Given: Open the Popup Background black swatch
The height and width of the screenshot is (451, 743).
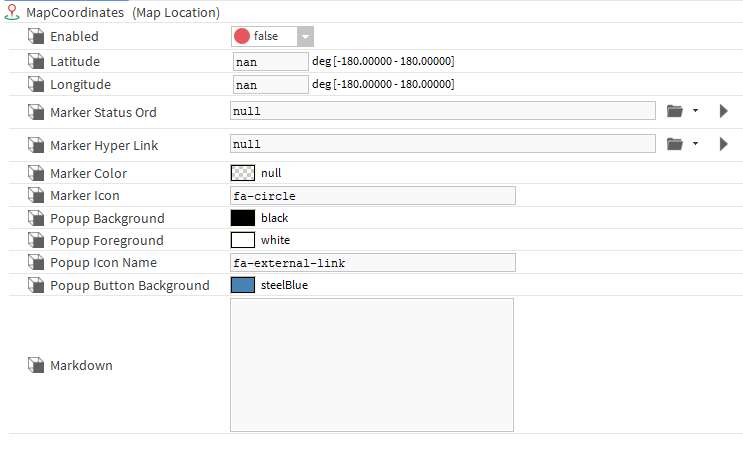Looking at the screenshot, I should tap(243, 218).
